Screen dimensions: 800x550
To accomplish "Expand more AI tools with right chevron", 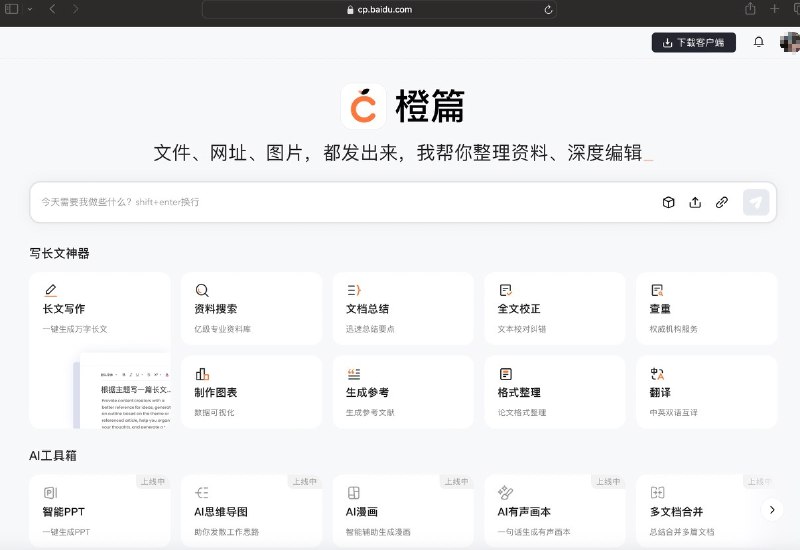I will click(772, 510).
